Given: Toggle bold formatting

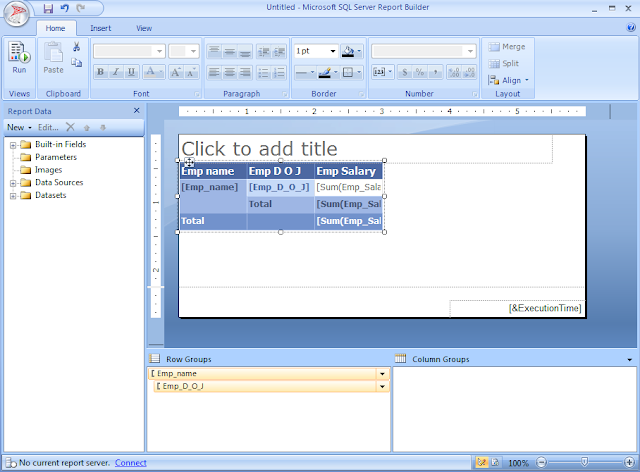Looking at the screenshot, I should click(x=100, y=72).
